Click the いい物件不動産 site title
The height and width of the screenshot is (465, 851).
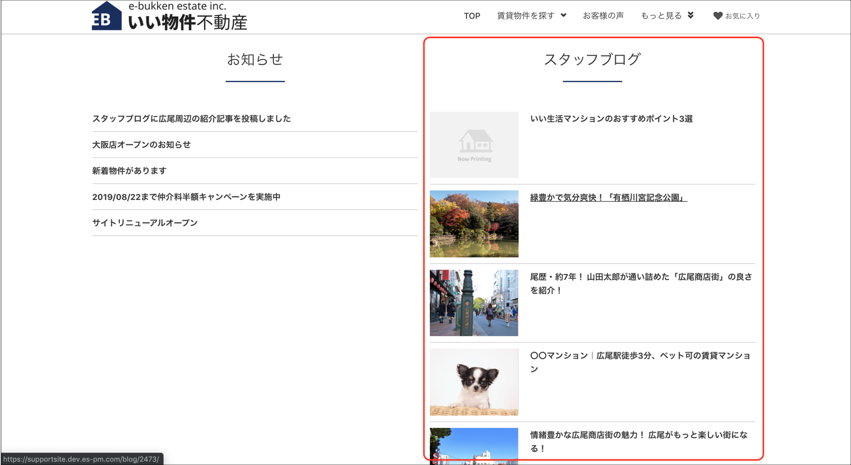pyautogui.click(x=187, y=22)
